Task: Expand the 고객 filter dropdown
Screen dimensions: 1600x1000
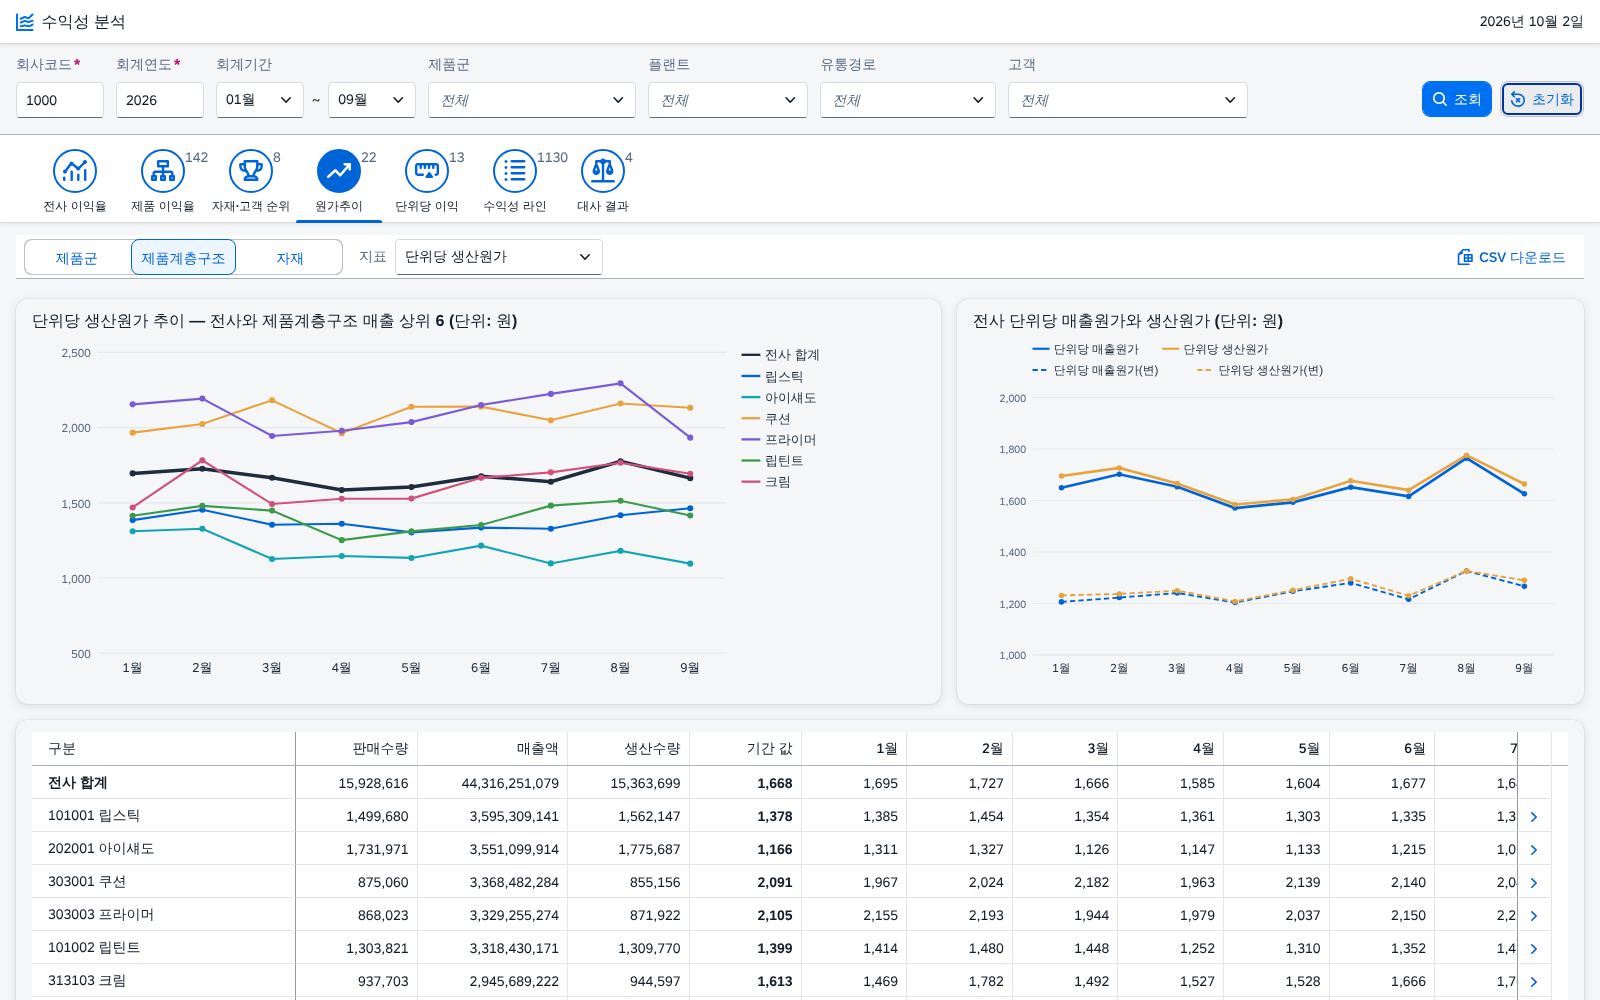Action: [1128, 100]
